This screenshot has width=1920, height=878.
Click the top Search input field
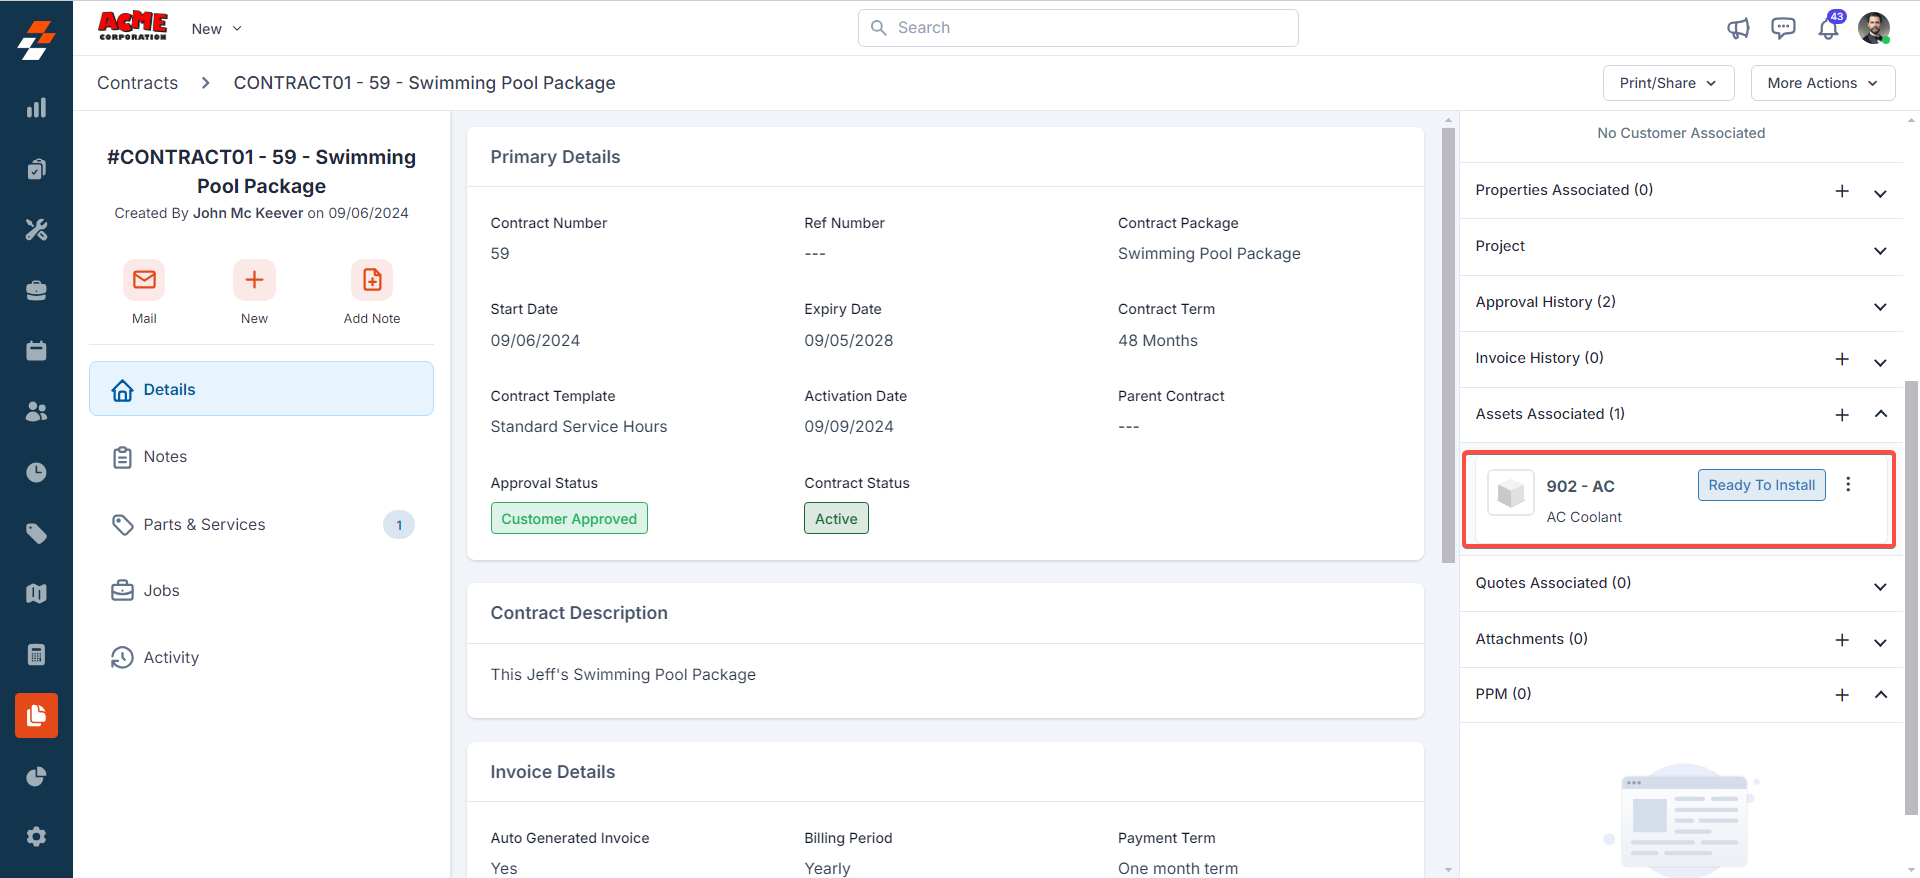pyautogui.click(x=1078, y=28)
